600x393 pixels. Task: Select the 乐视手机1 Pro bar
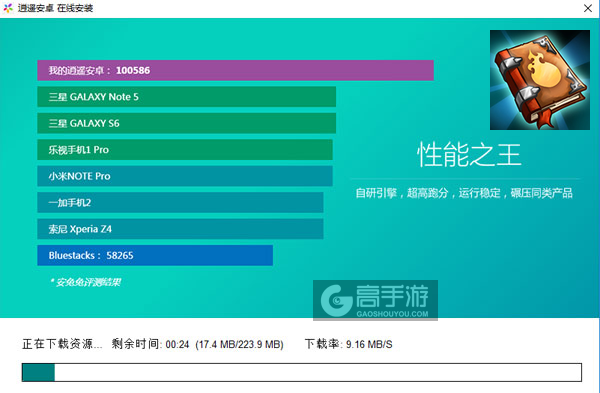[185, 150]
